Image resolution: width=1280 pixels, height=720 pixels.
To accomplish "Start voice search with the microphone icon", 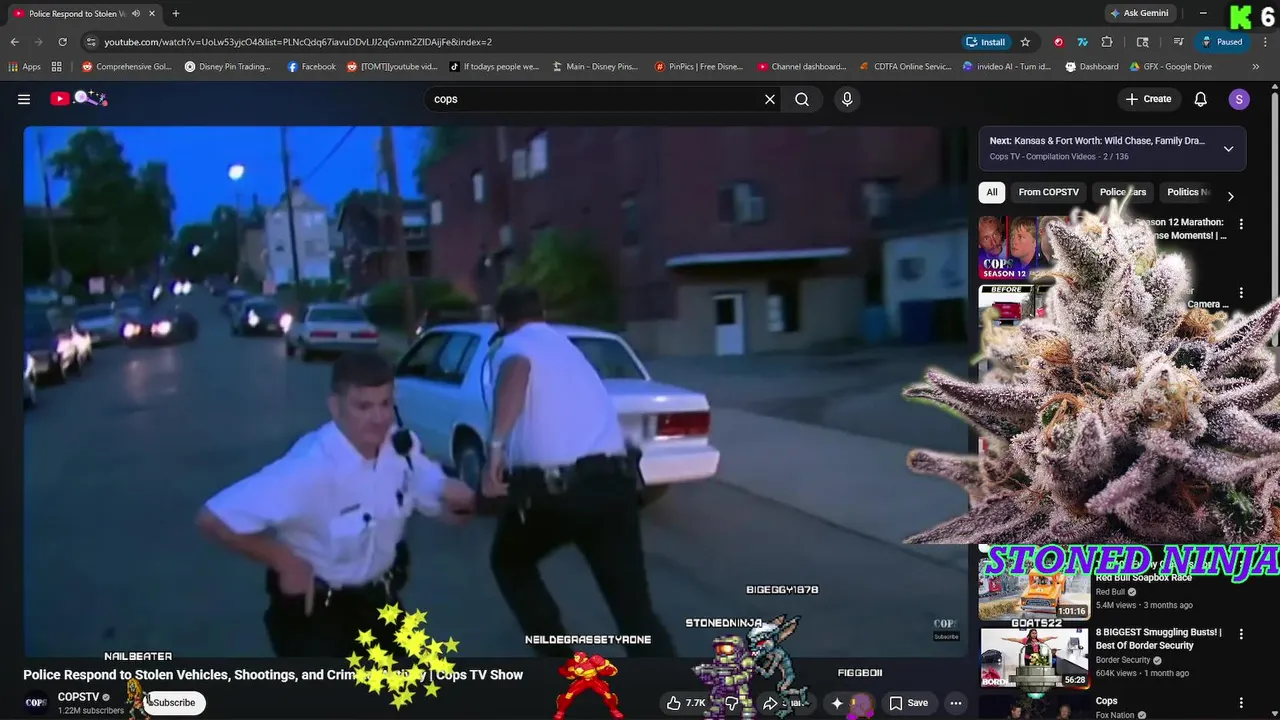I will [847, 99].
